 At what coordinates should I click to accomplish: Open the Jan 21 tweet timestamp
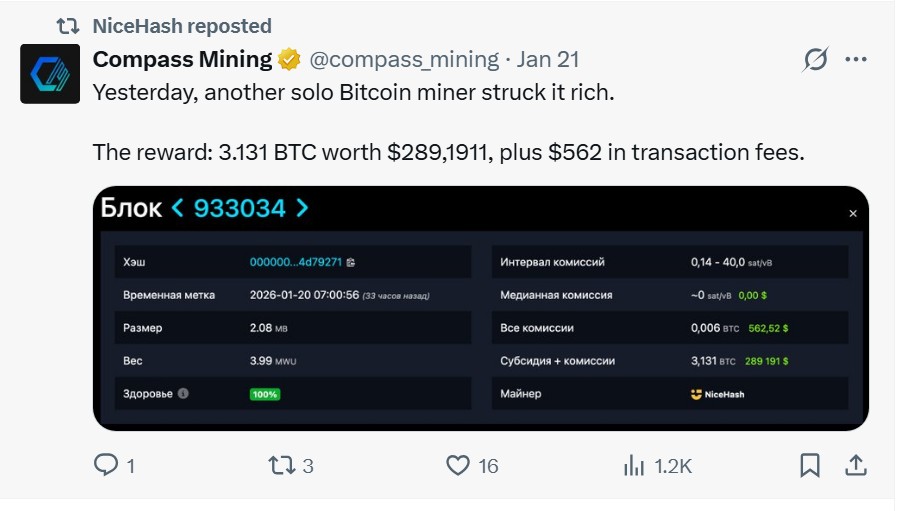click(548, 60)
